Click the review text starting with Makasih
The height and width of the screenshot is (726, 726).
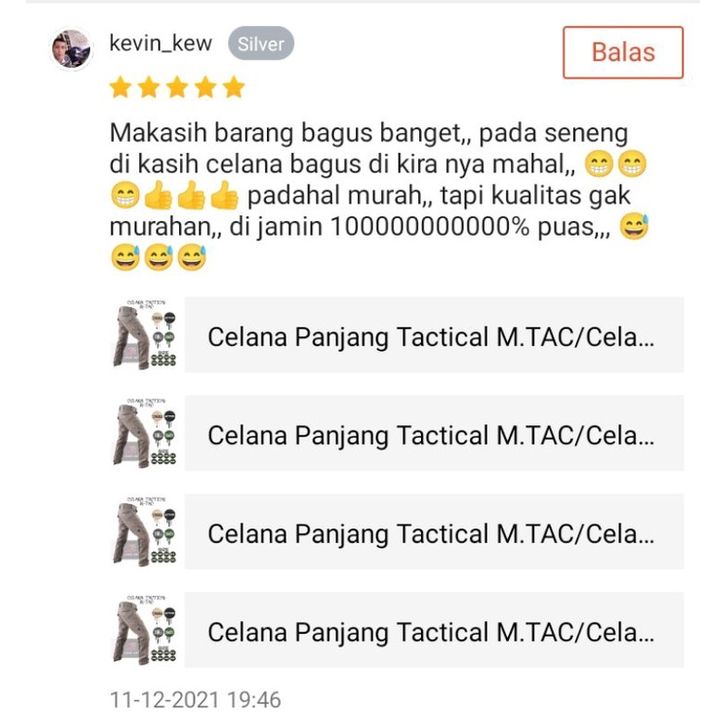click(379, 195)
